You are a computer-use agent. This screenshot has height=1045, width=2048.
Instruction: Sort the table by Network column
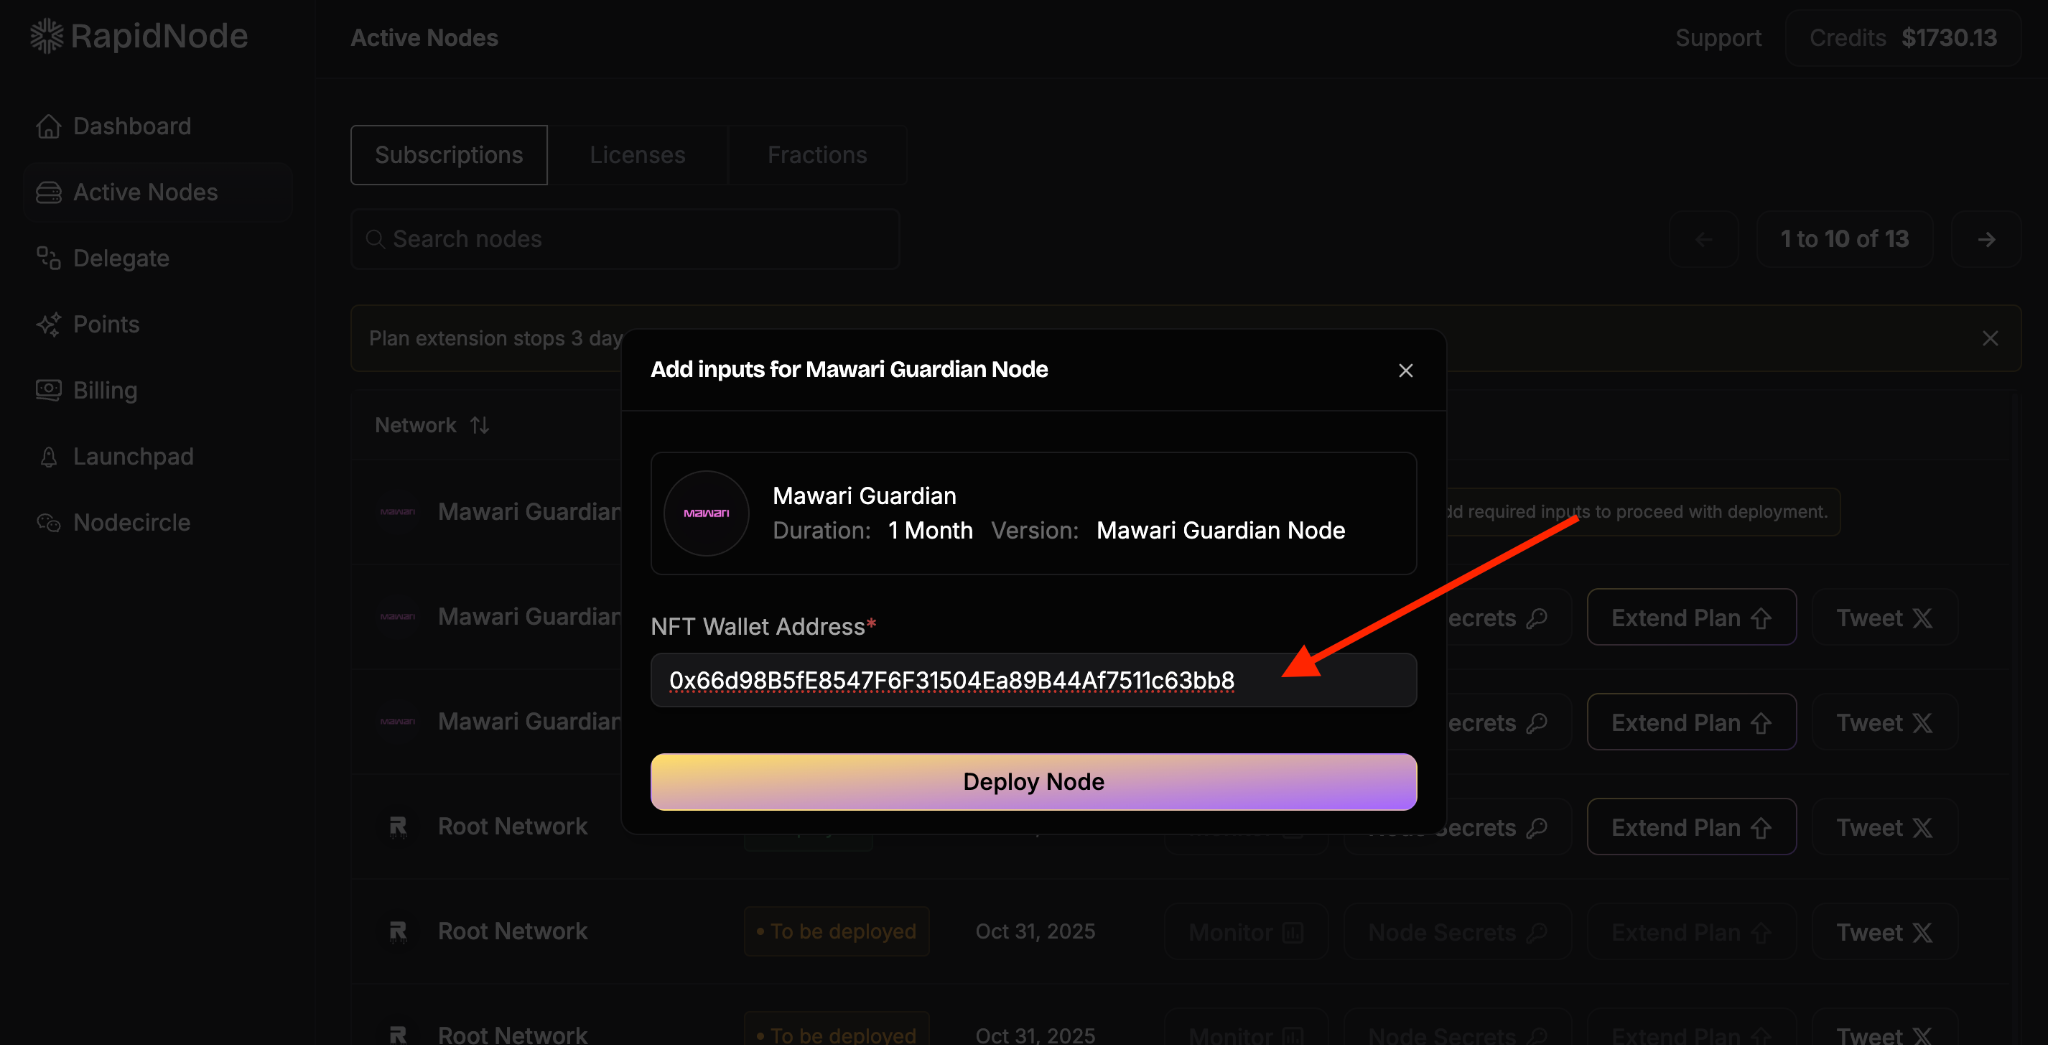479,425
